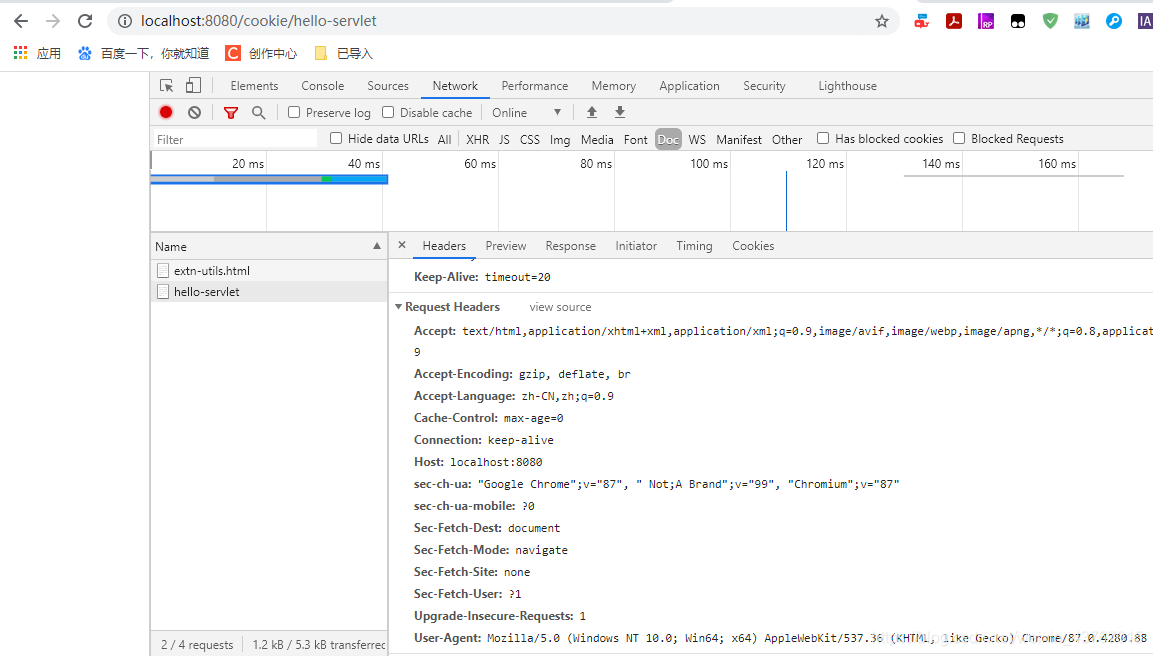Filter requests by WS
The height and width of the screenshot is (656, 1153).
pyautogui.click(x=697, y=139)
